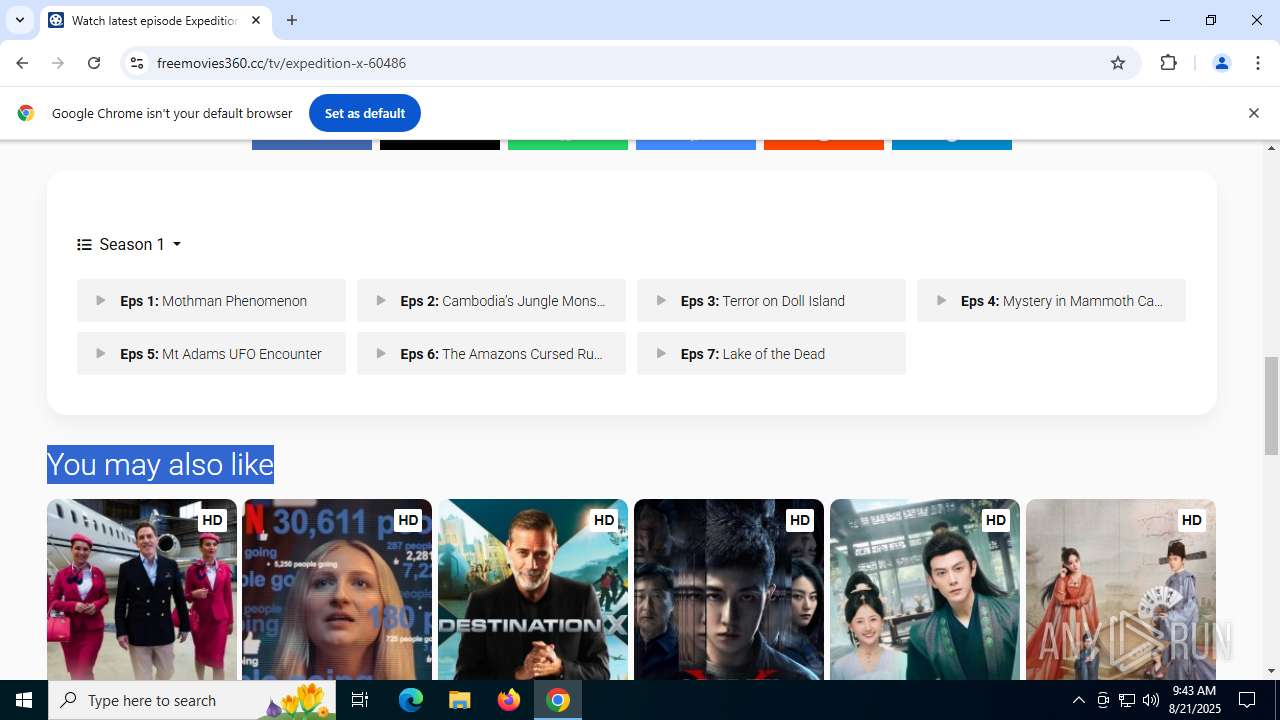View site information icon in address bar

click(137, 63)
